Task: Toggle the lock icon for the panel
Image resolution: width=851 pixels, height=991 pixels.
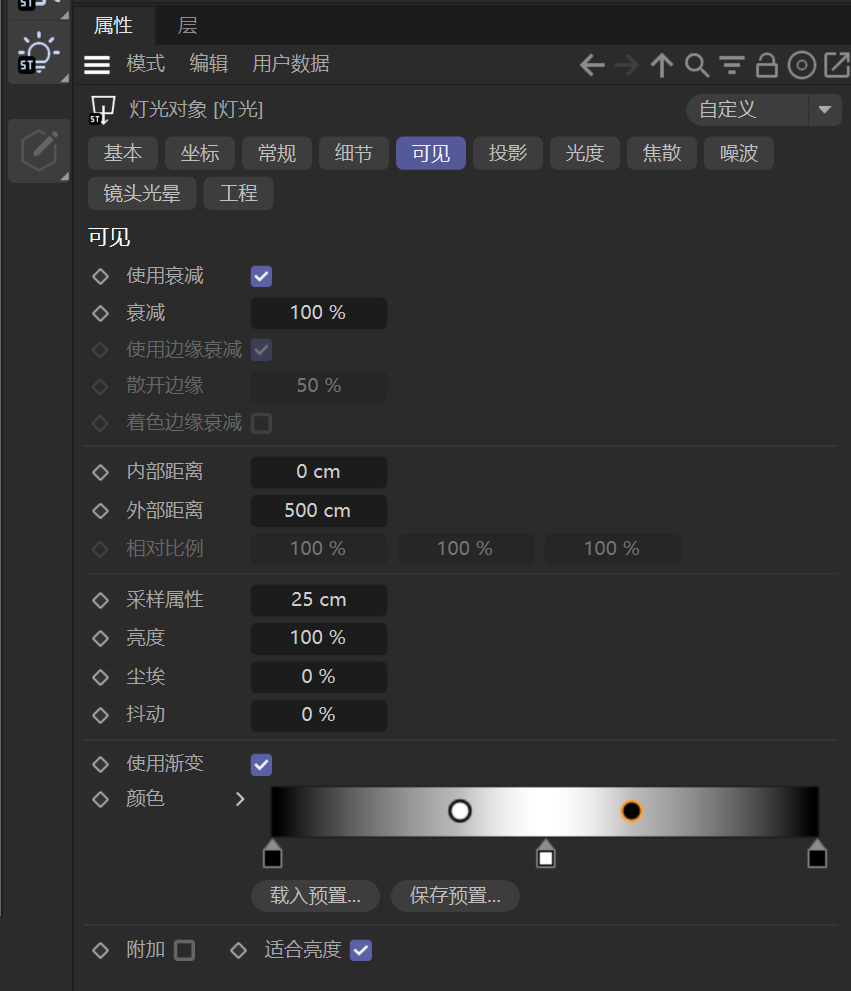Action: click(x=766, y=66)
